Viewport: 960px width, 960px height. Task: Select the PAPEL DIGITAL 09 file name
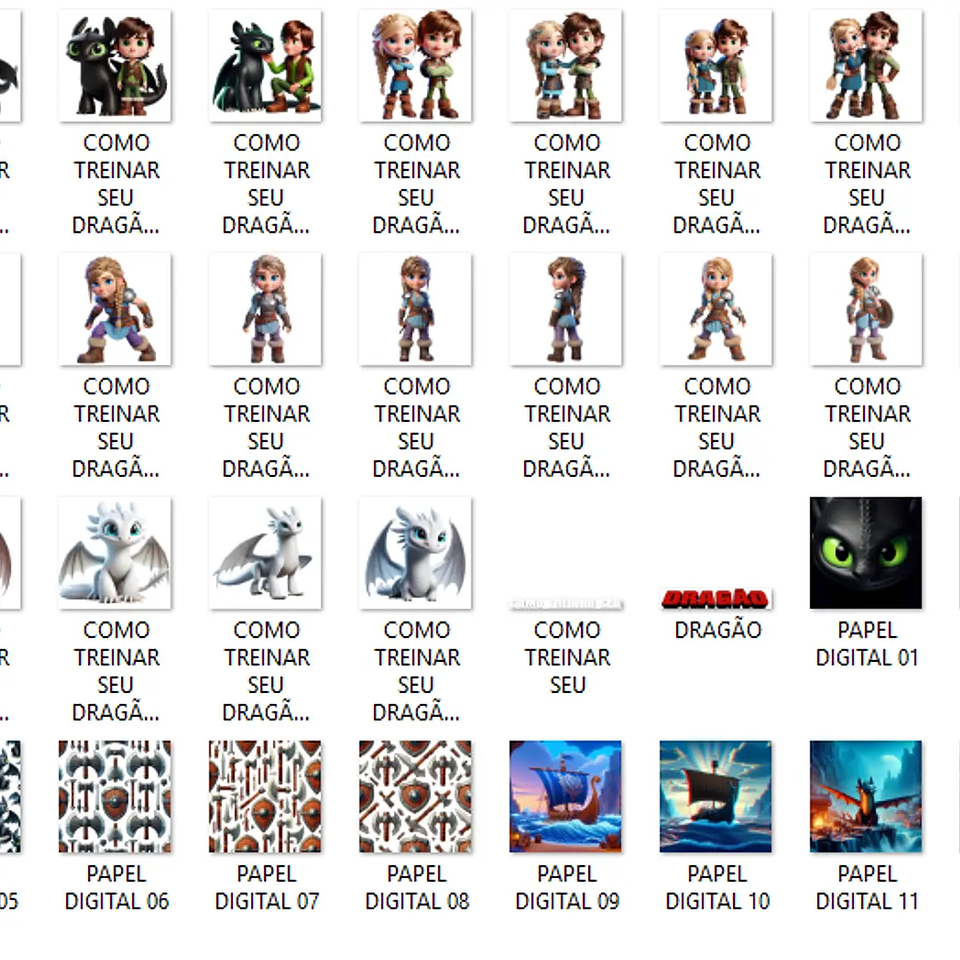(x=567, y=887)
